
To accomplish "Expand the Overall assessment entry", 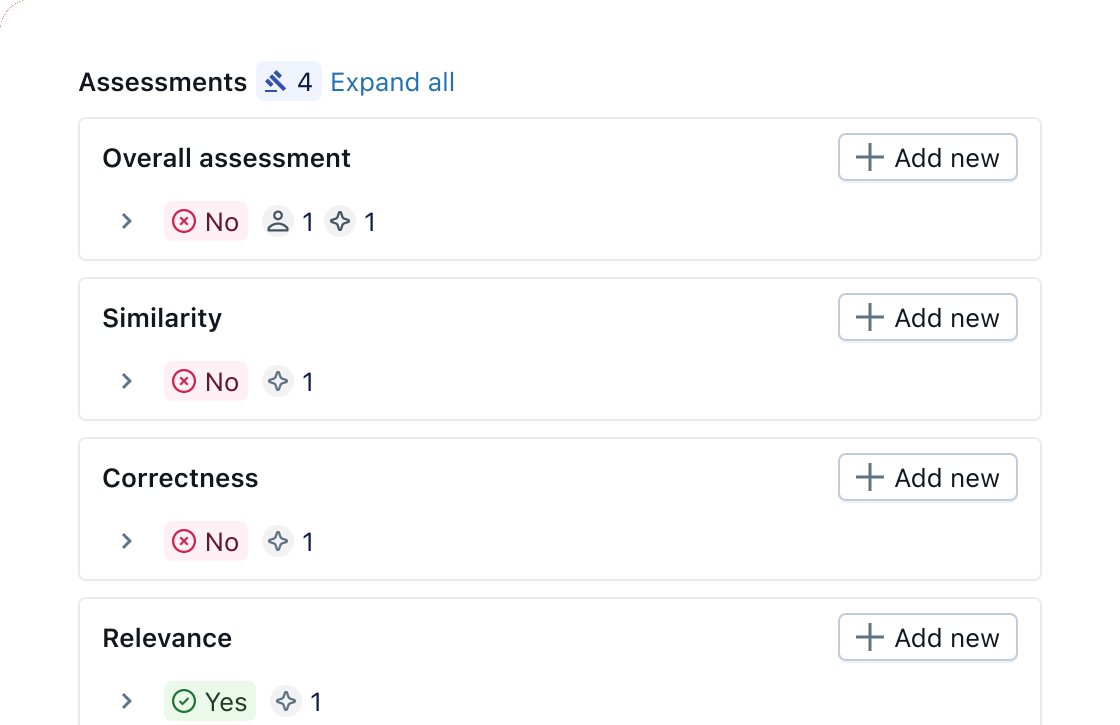I will [x=126, y=221].
